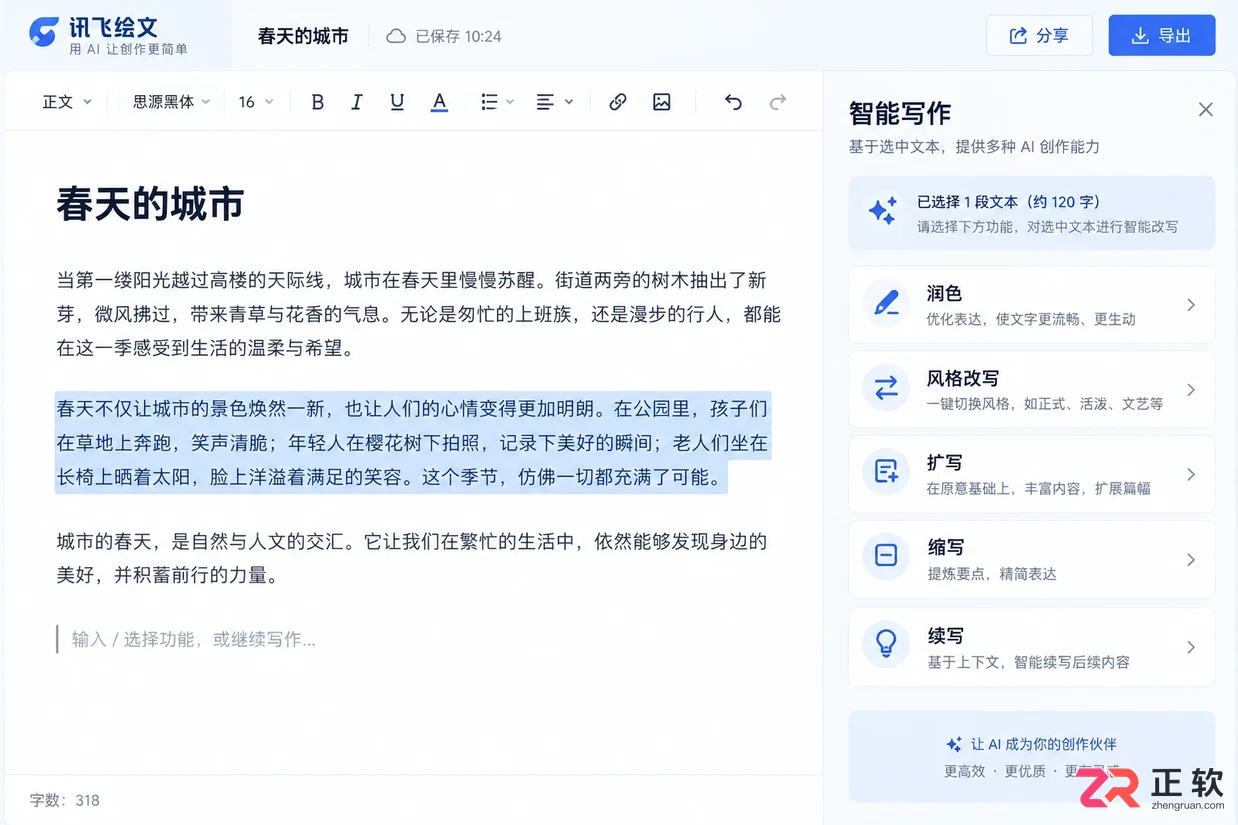
Task: Open the 思源黑体 font dropdown
Action: point(171,102)
